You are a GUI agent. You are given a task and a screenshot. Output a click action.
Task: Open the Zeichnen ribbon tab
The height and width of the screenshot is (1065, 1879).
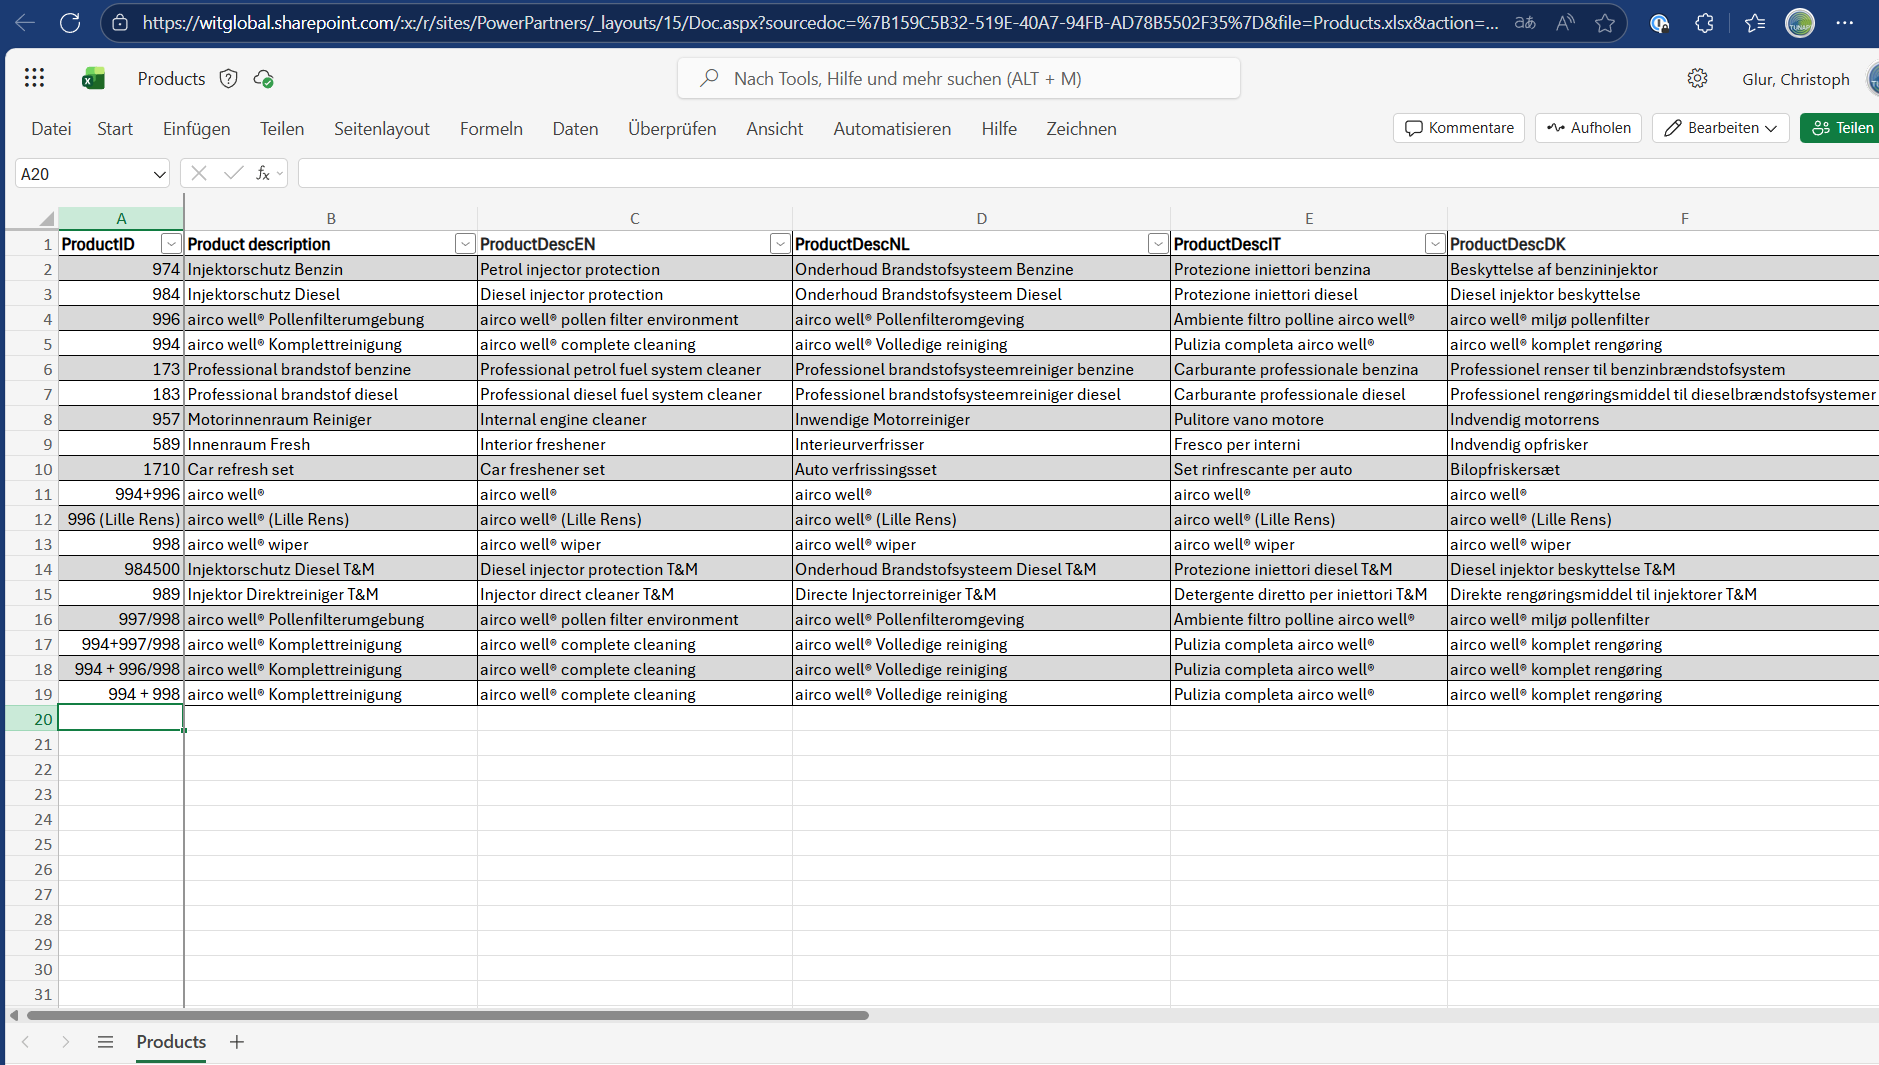[x=1081, y=128]
